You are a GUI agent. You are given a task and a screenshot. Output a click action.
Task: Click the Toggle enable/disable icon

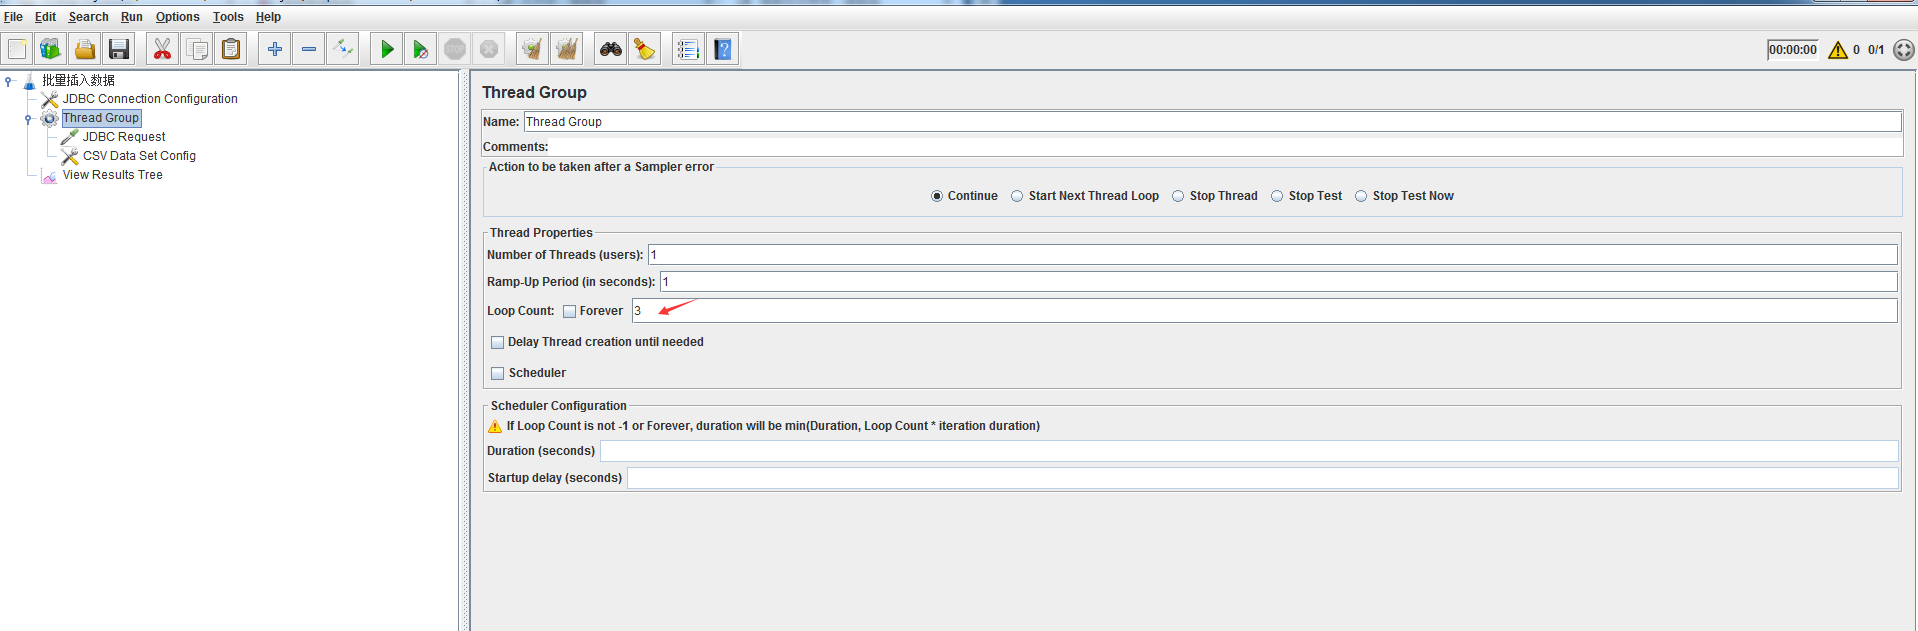coord(343,49)
